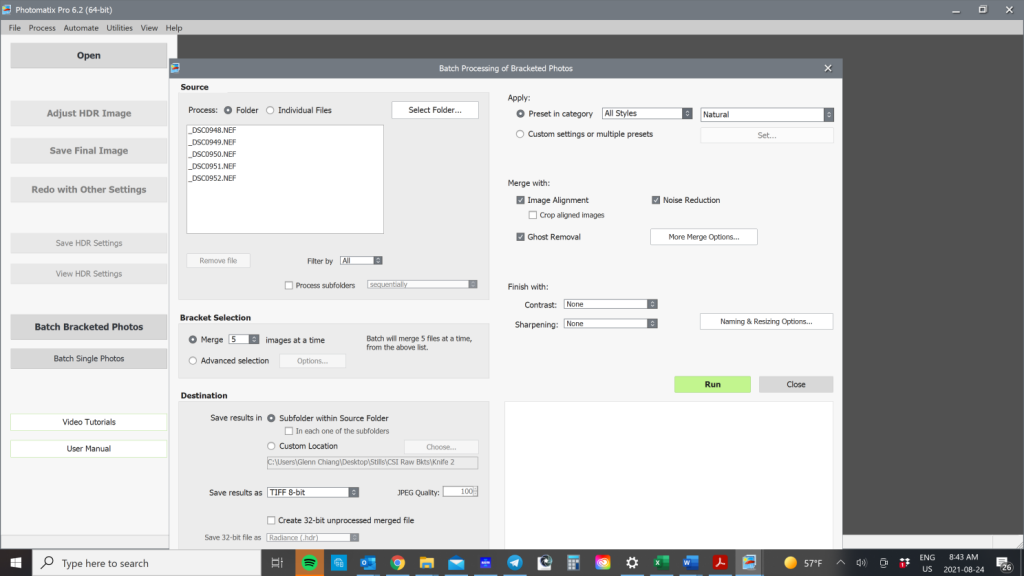Viewport: 1024px width, 576px height.
Task: Open Outlook from the taskbar
Action: click(368, 562)
